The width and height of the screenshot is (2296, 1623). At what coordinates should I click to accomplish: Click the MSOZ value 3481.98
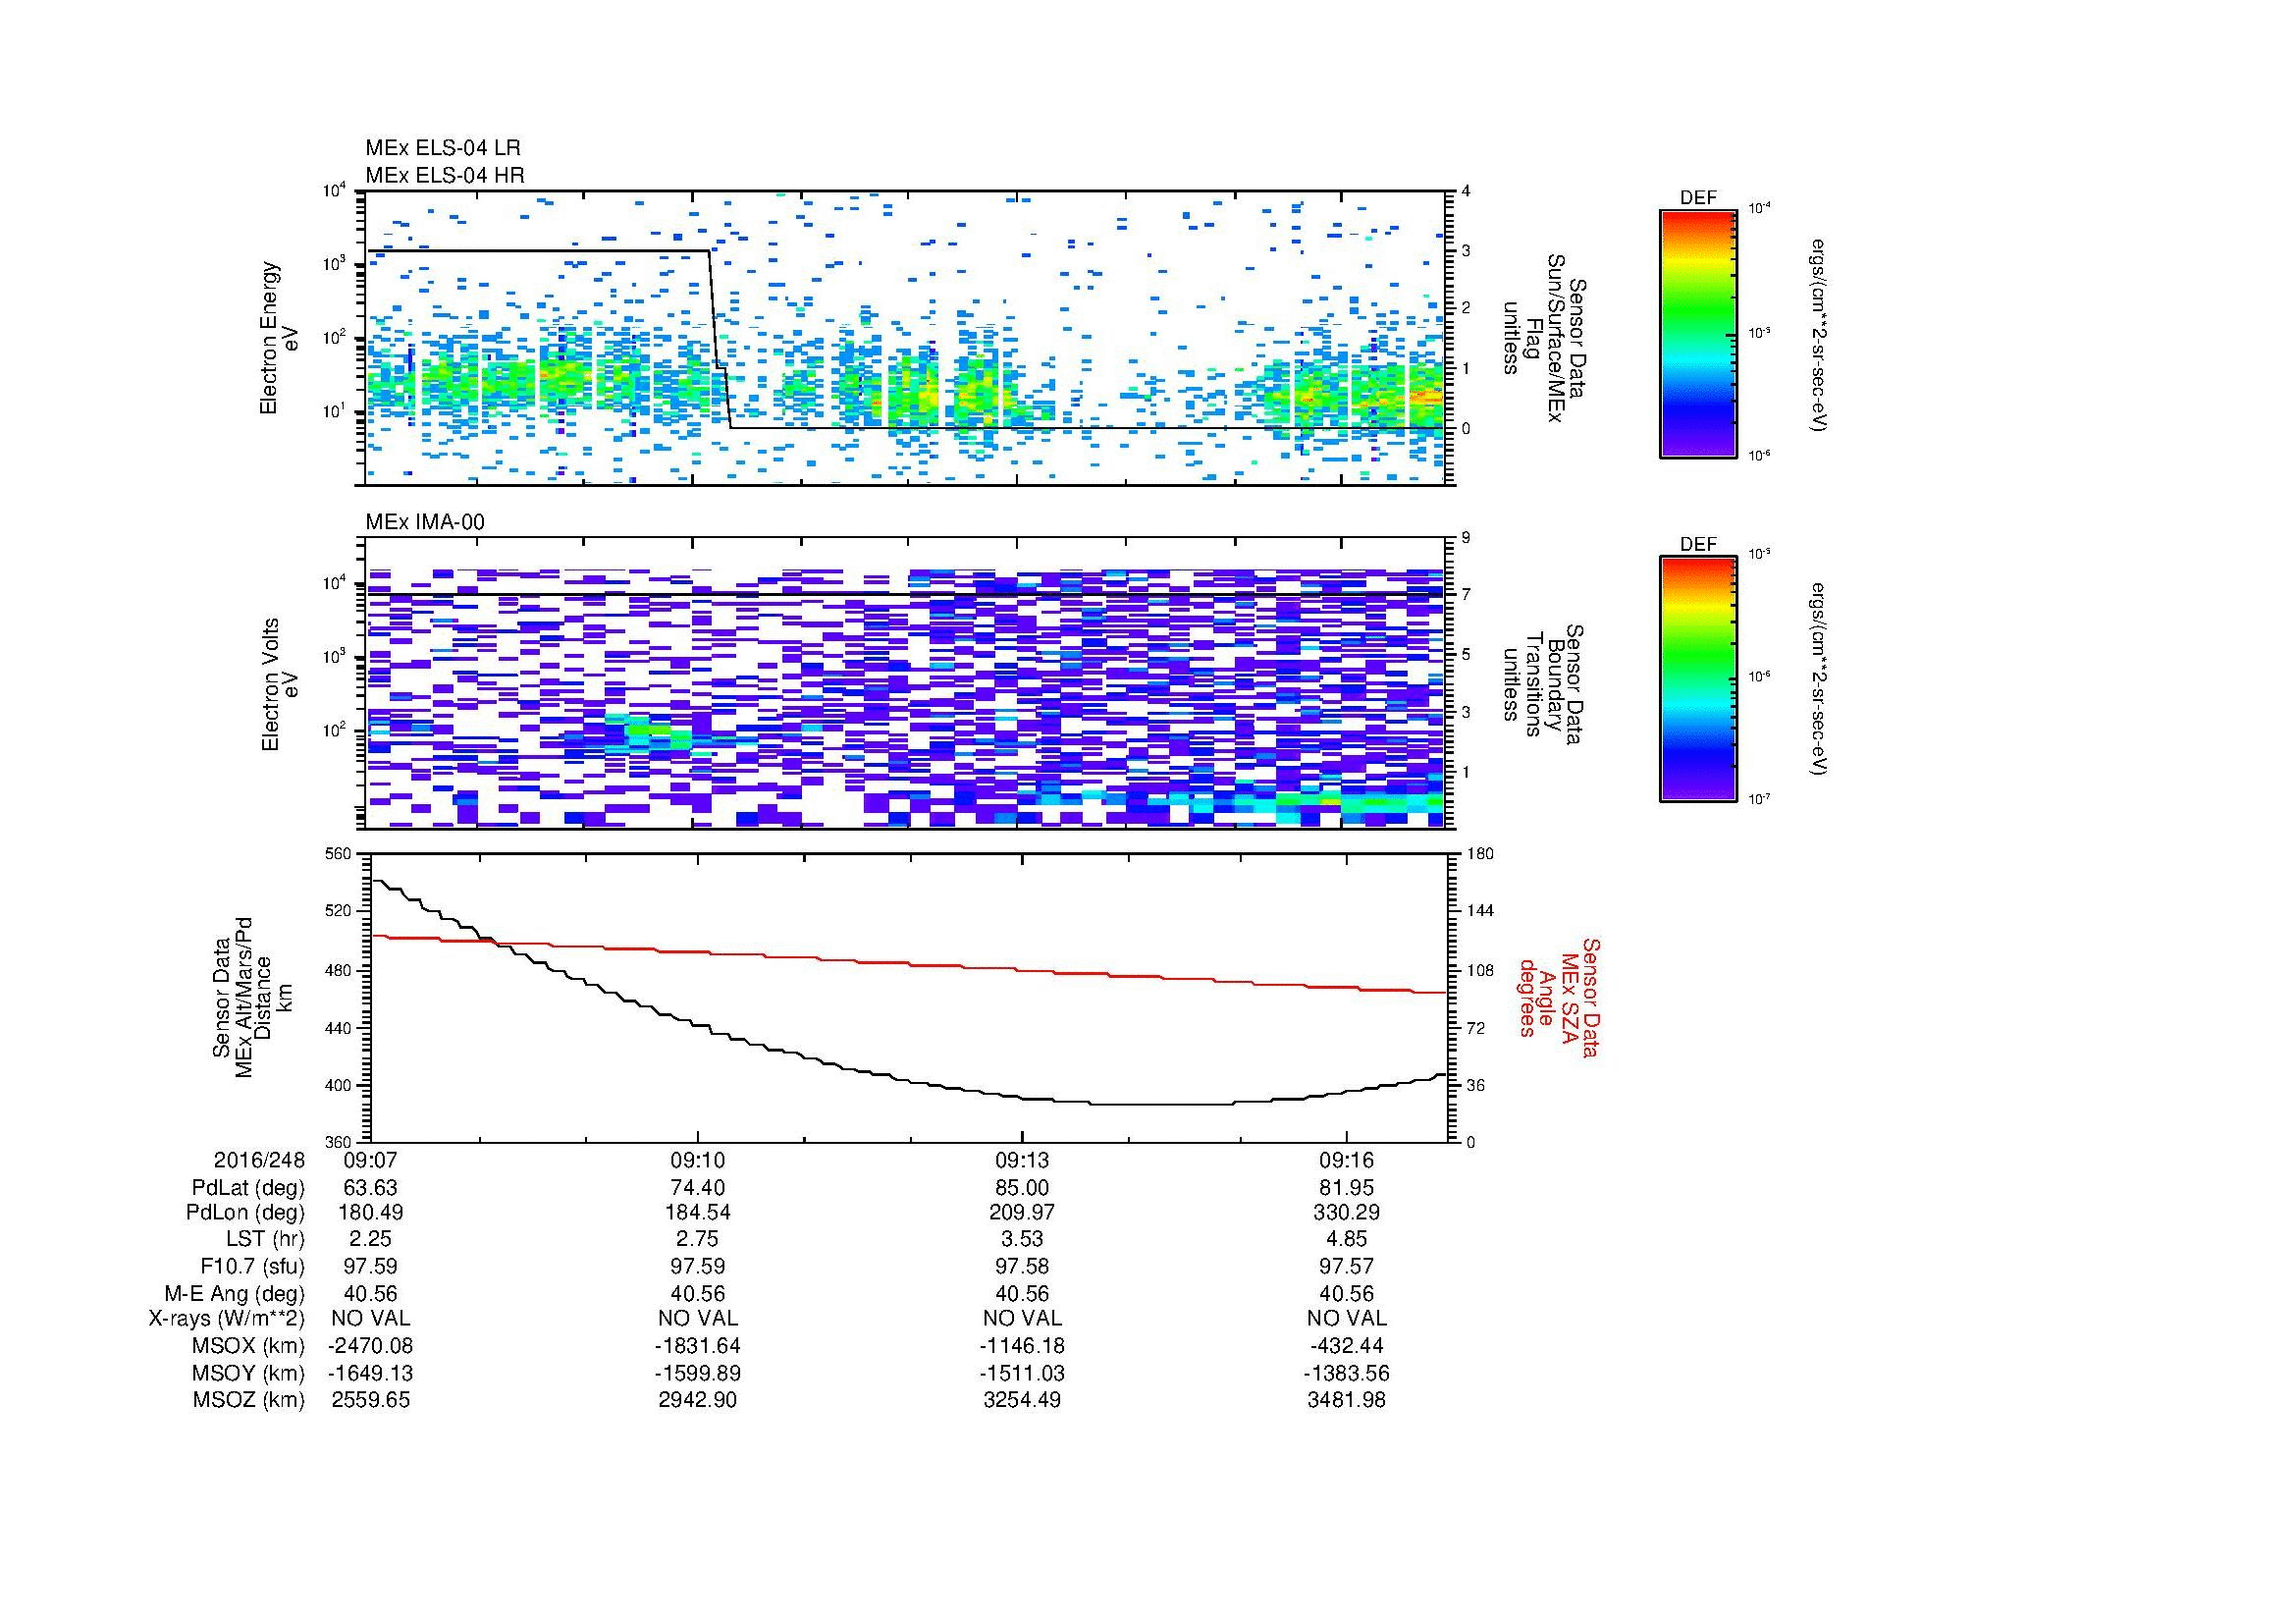click(x=1347, y=1400)
